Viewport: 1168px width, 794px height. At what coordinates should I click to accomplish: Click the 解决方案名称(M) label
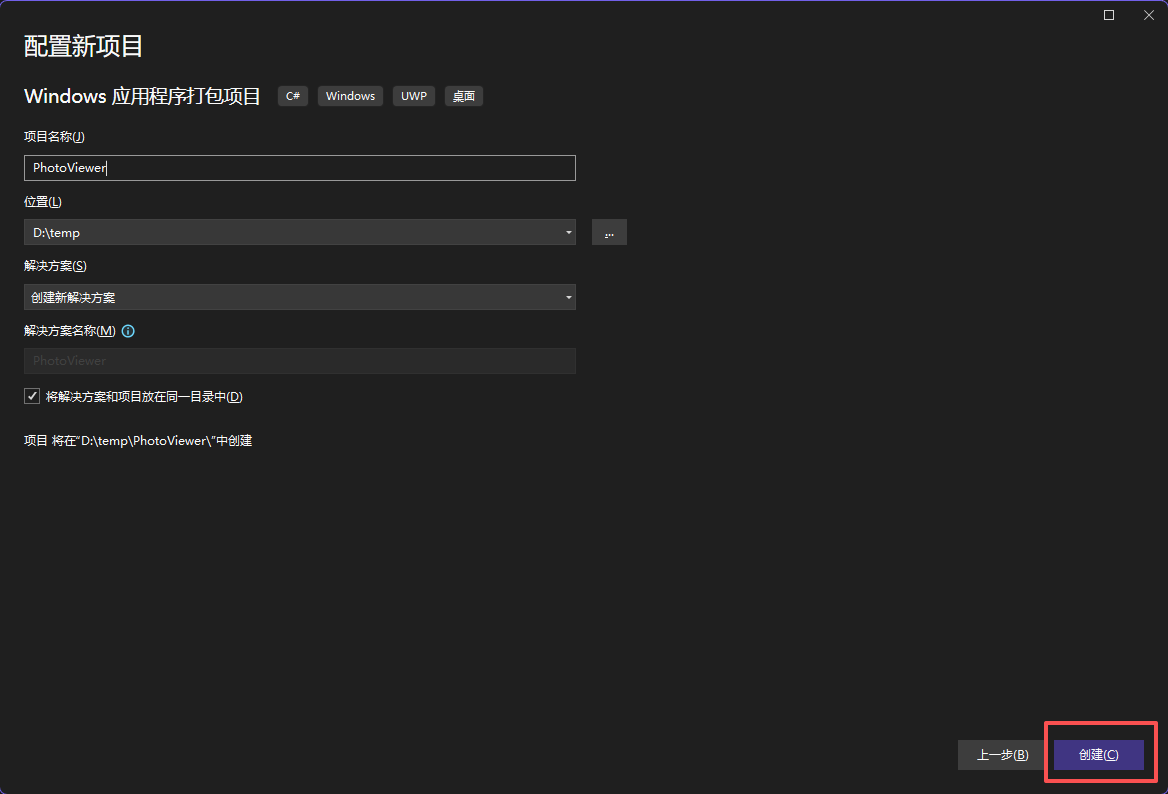pyautogui.click(x=70, y=331)
